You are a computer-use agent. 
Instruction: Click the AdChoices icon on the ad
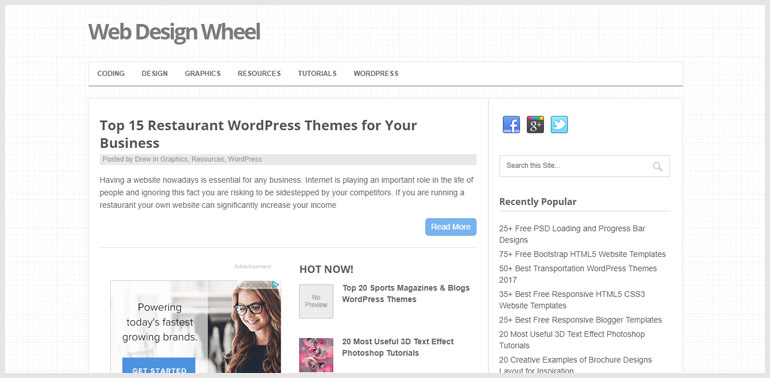tap(276, 285)
